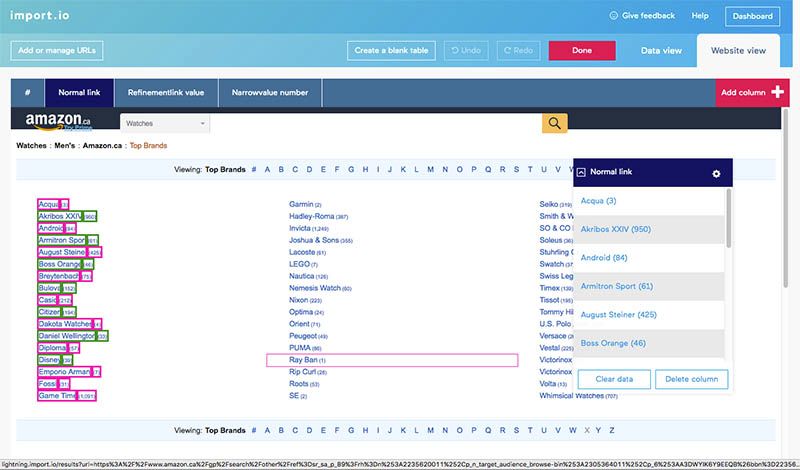Screen dimensions: 800x470
Task: Click the Redo button
Action: point(518,51)
